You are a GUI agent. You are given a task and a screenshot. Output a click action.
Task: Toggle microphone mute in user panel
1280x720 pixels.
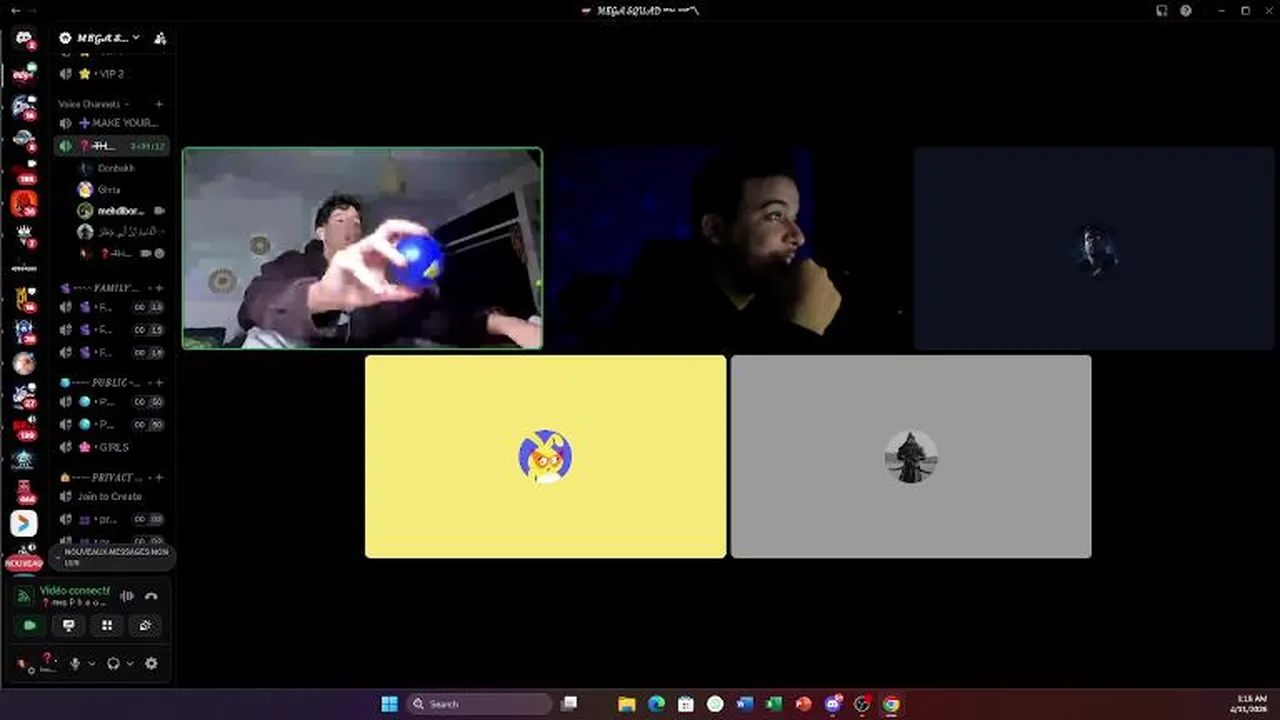74,663
